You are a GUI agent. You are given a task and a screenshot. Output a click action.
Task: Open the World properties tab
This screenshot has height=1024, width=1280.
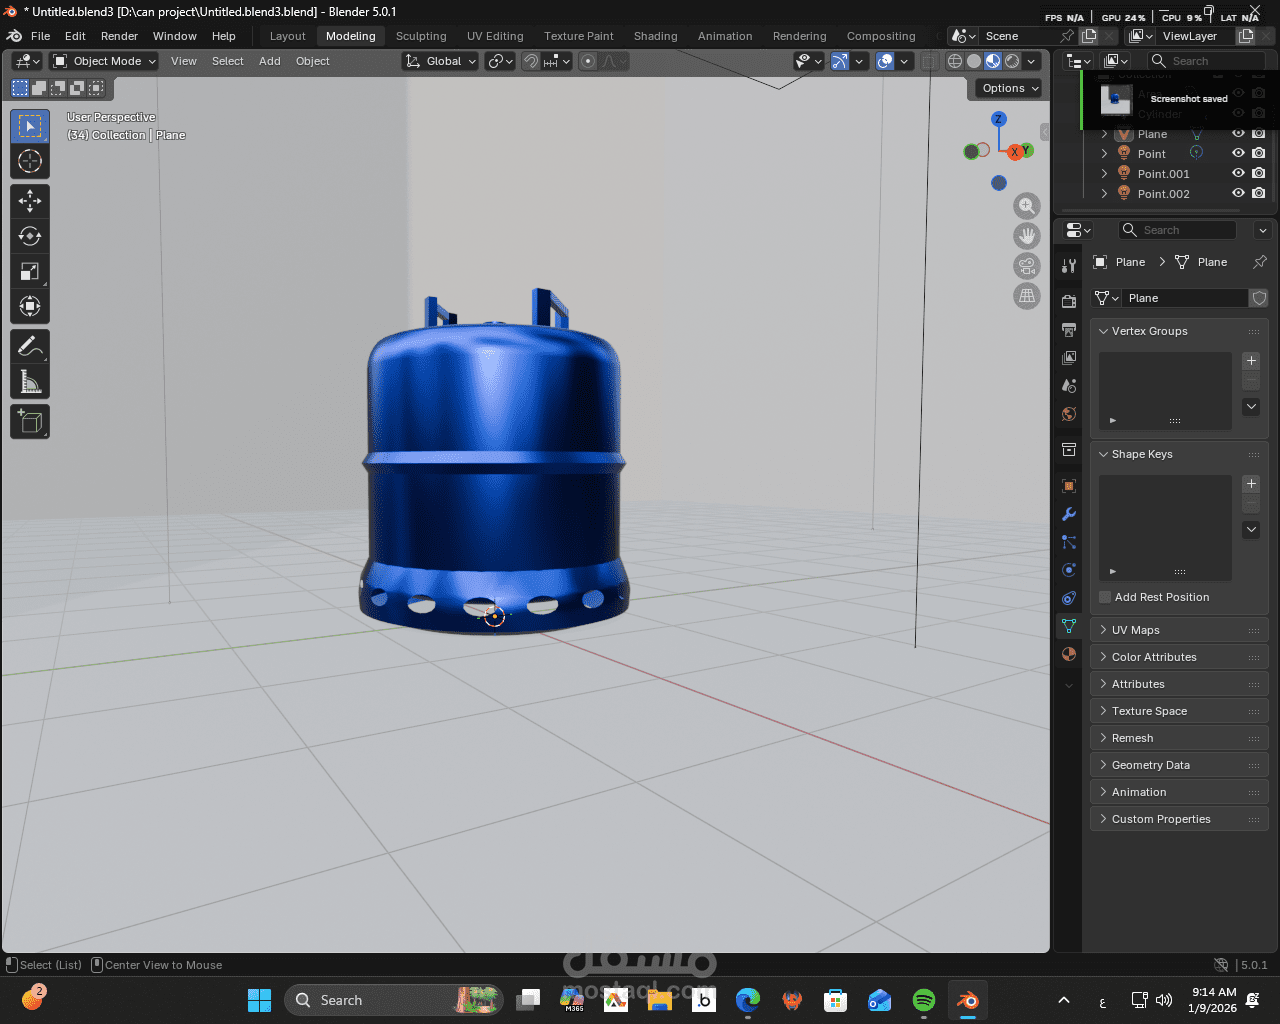tap(1069, 413)
